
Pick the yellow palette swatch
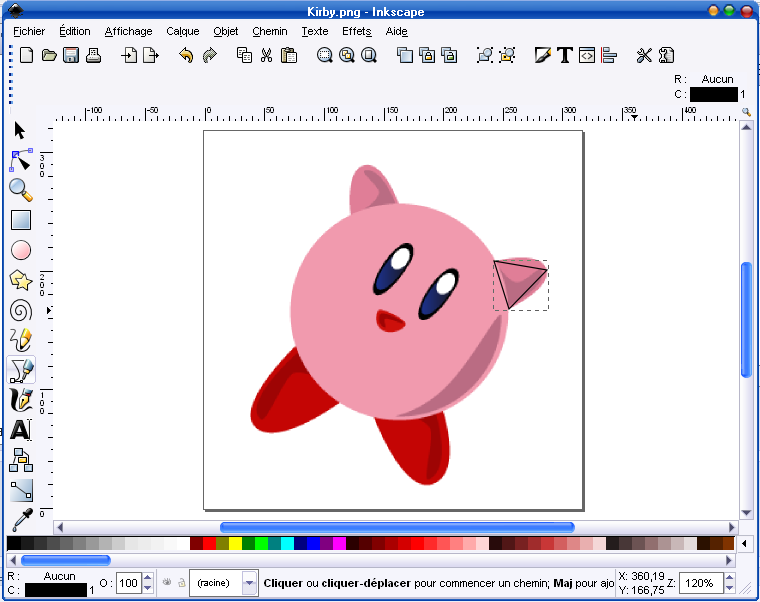tap(235, 543)
